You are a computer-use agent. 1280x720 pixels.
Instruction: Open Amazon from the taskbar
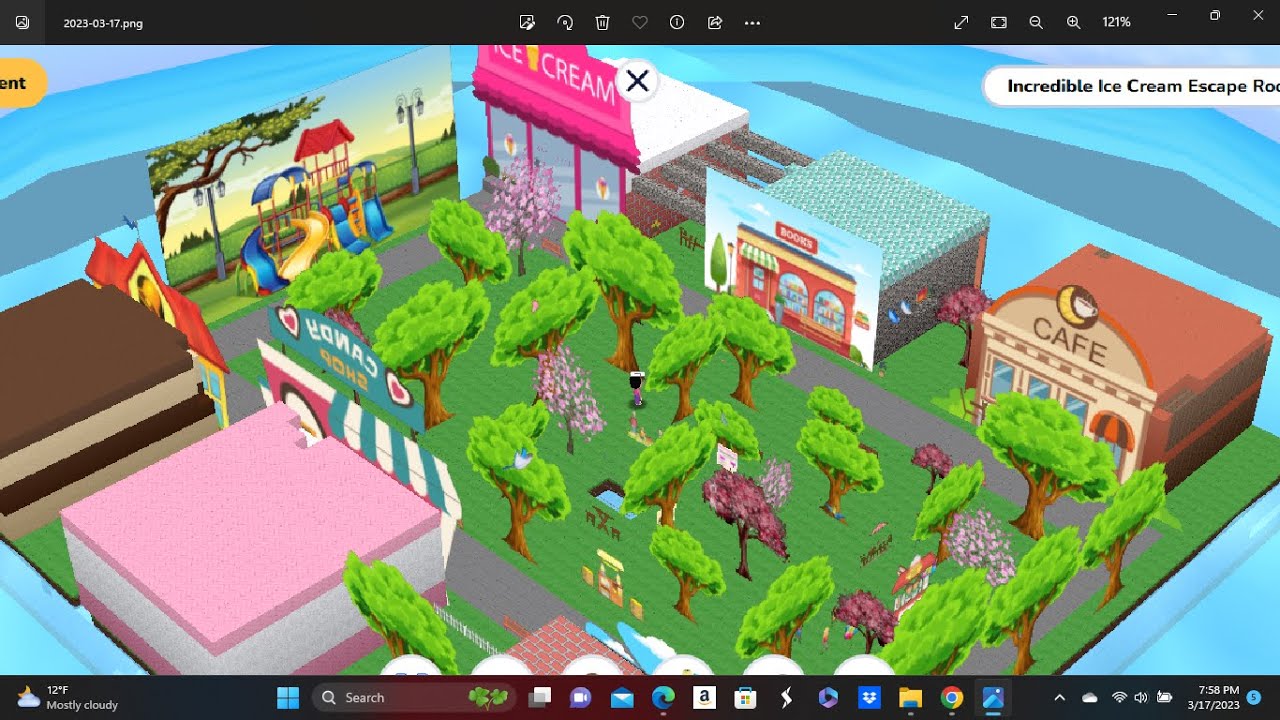704,697
